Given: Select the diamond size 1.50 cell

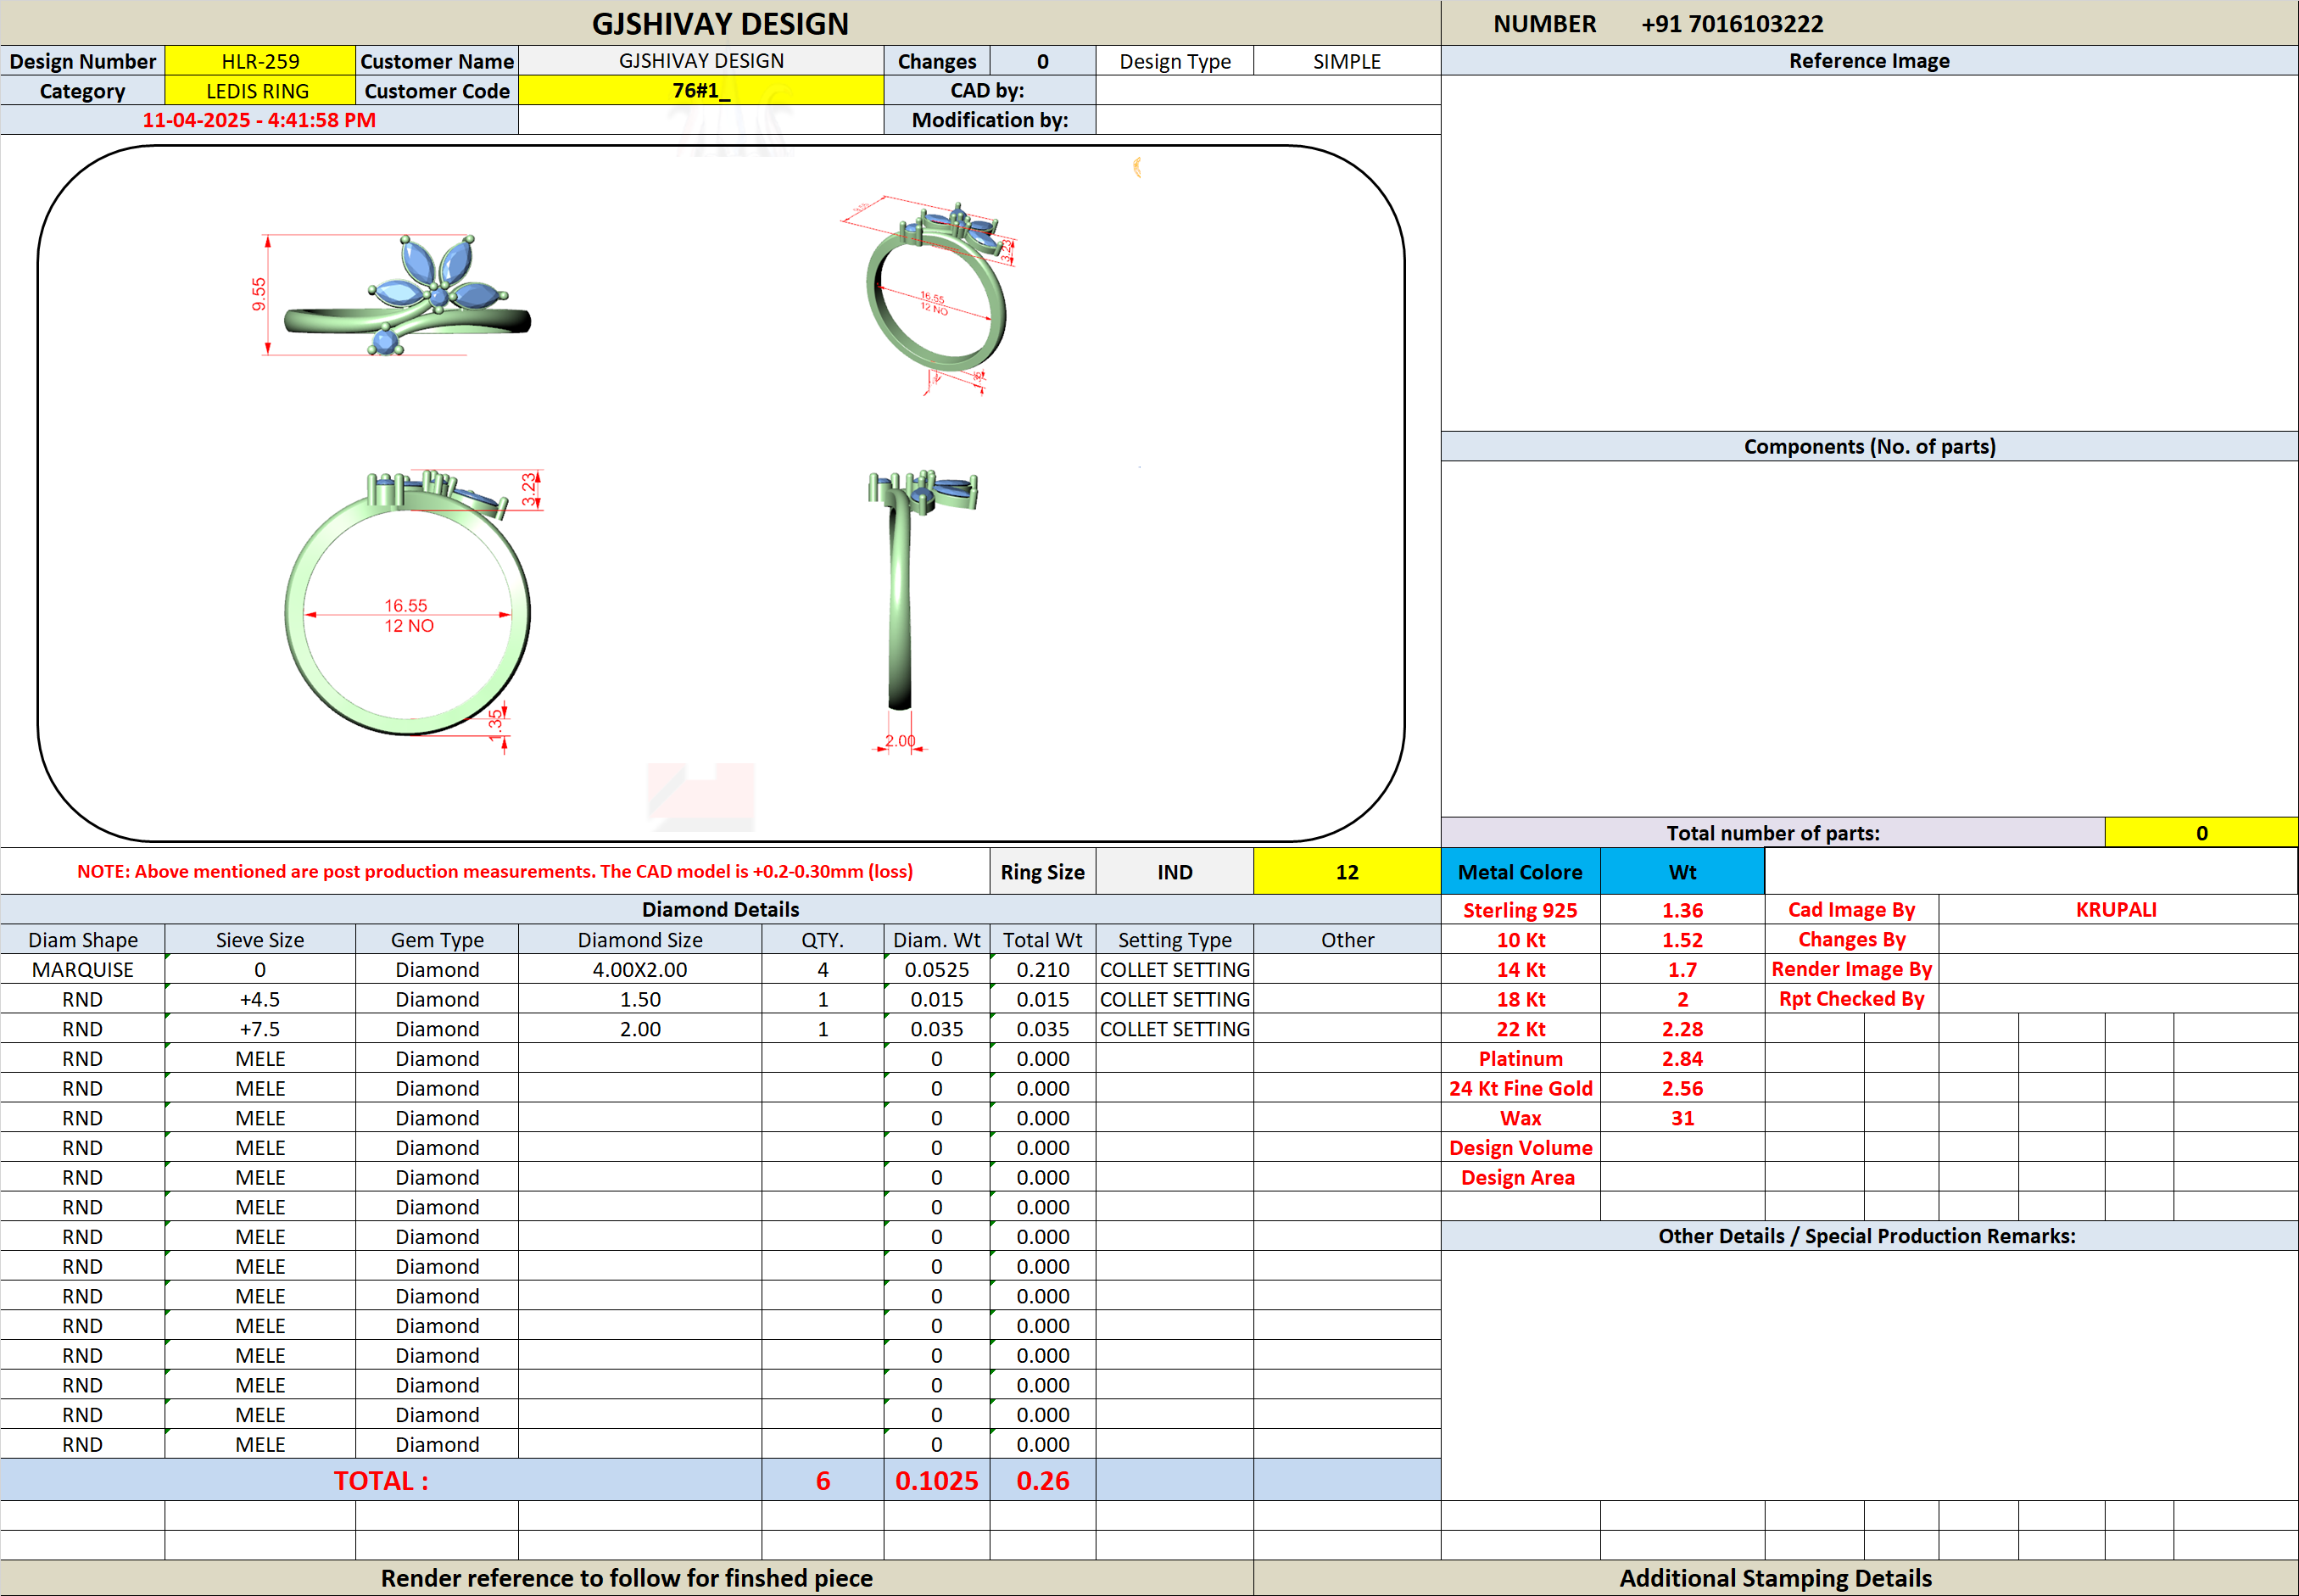Looking at the screenshot, I should point(640,999).
